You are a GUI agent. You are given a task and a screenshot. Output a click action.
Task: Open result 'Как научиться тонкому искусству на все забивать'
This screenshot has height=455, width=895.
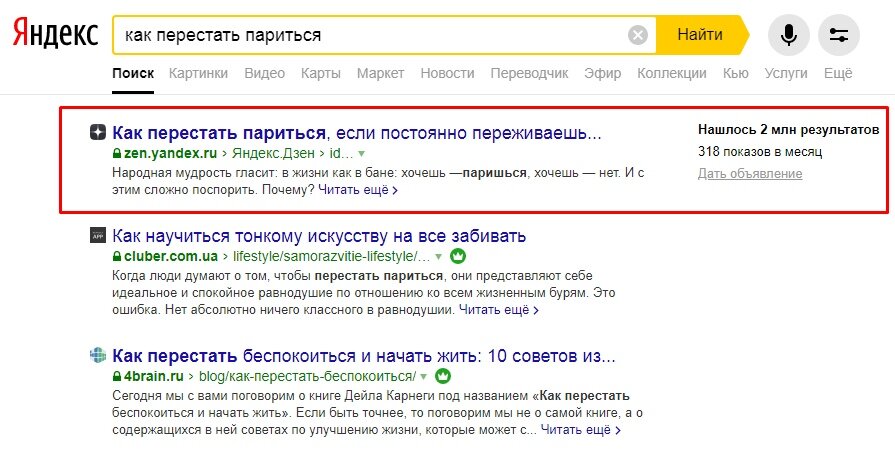point(319,236)
